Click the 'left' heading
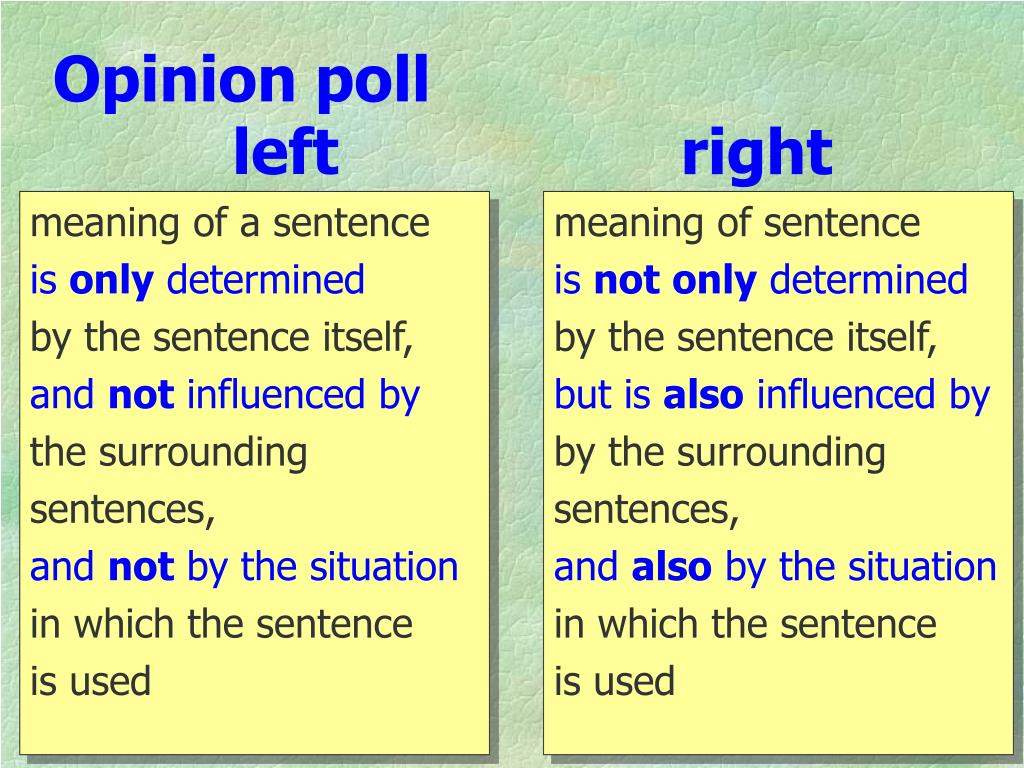Viewport: 1024px width, 768px height. pyautogui.click(x=285, y=152)
